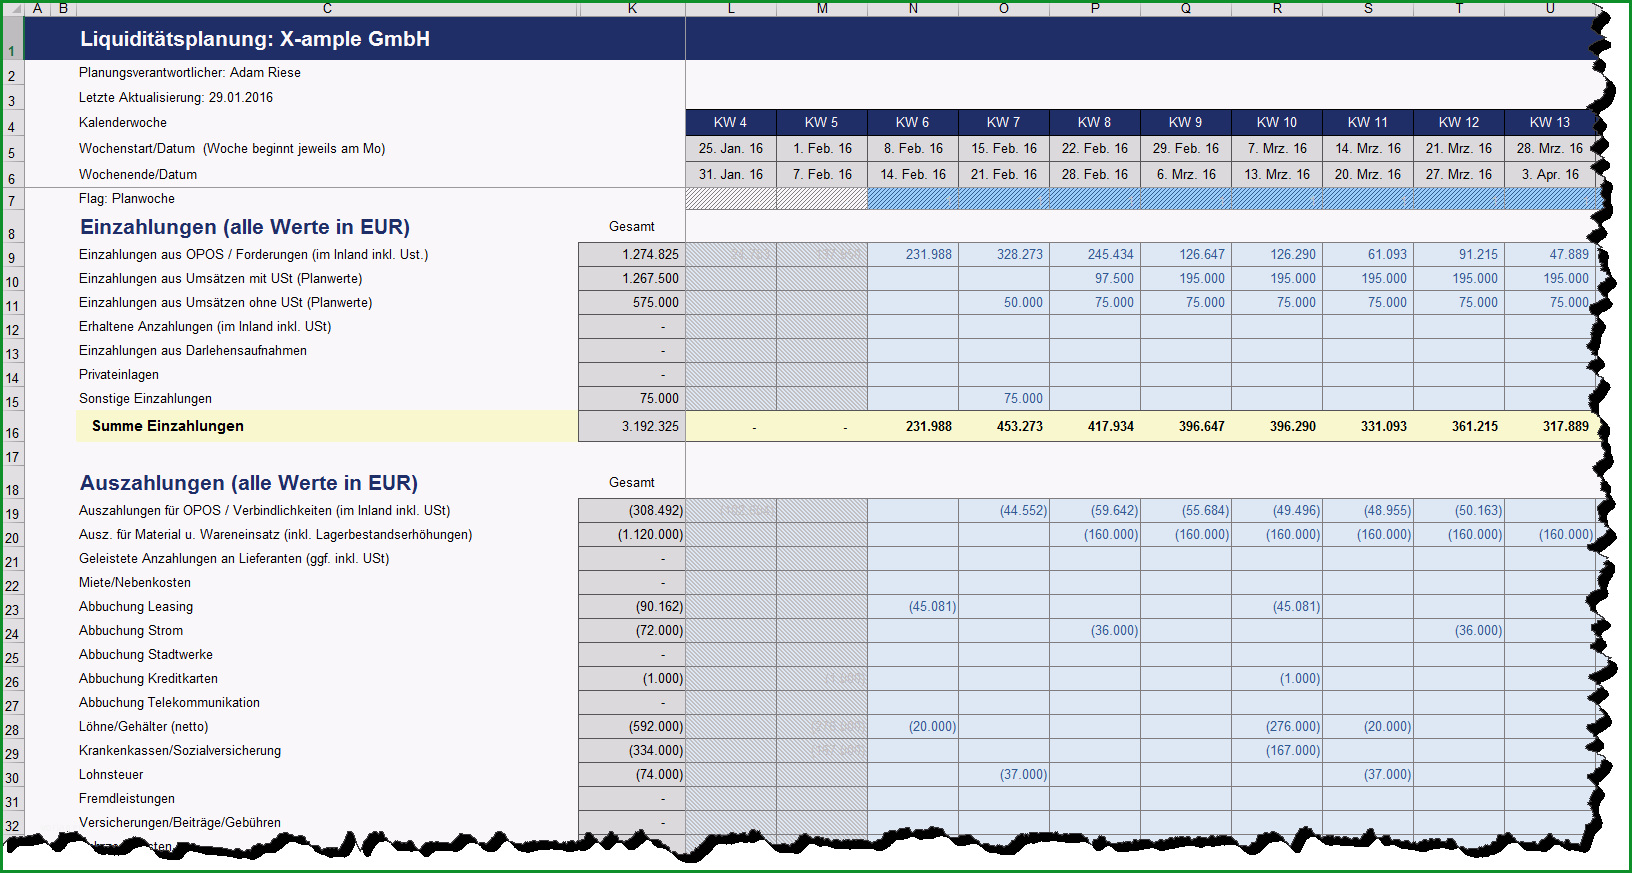Select the week end date 3. Apr. 16
Viewport: 1632px width, 873px height.
1550,174
